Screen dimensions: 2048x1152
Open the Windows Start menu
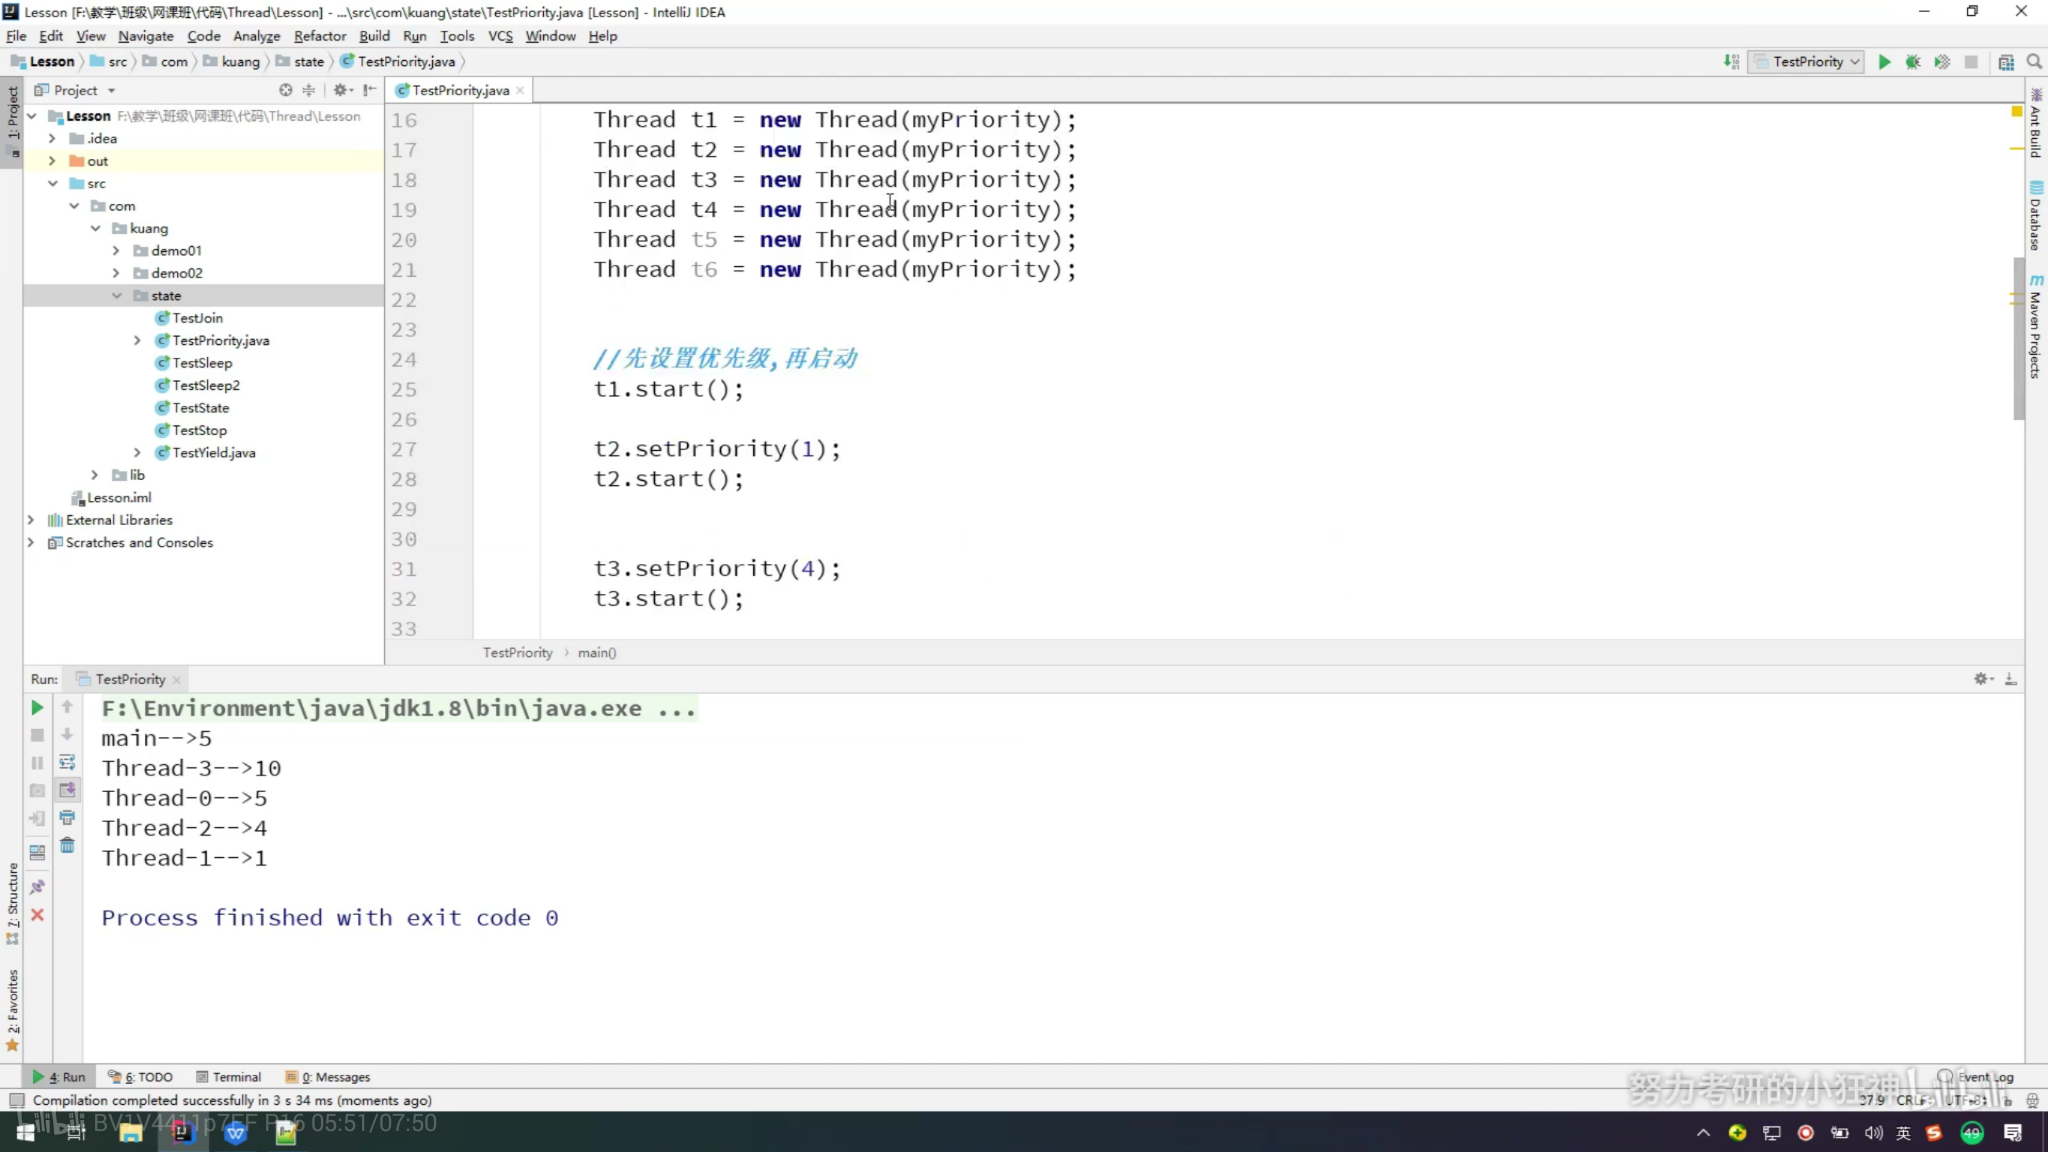[x=25, y=1132]
